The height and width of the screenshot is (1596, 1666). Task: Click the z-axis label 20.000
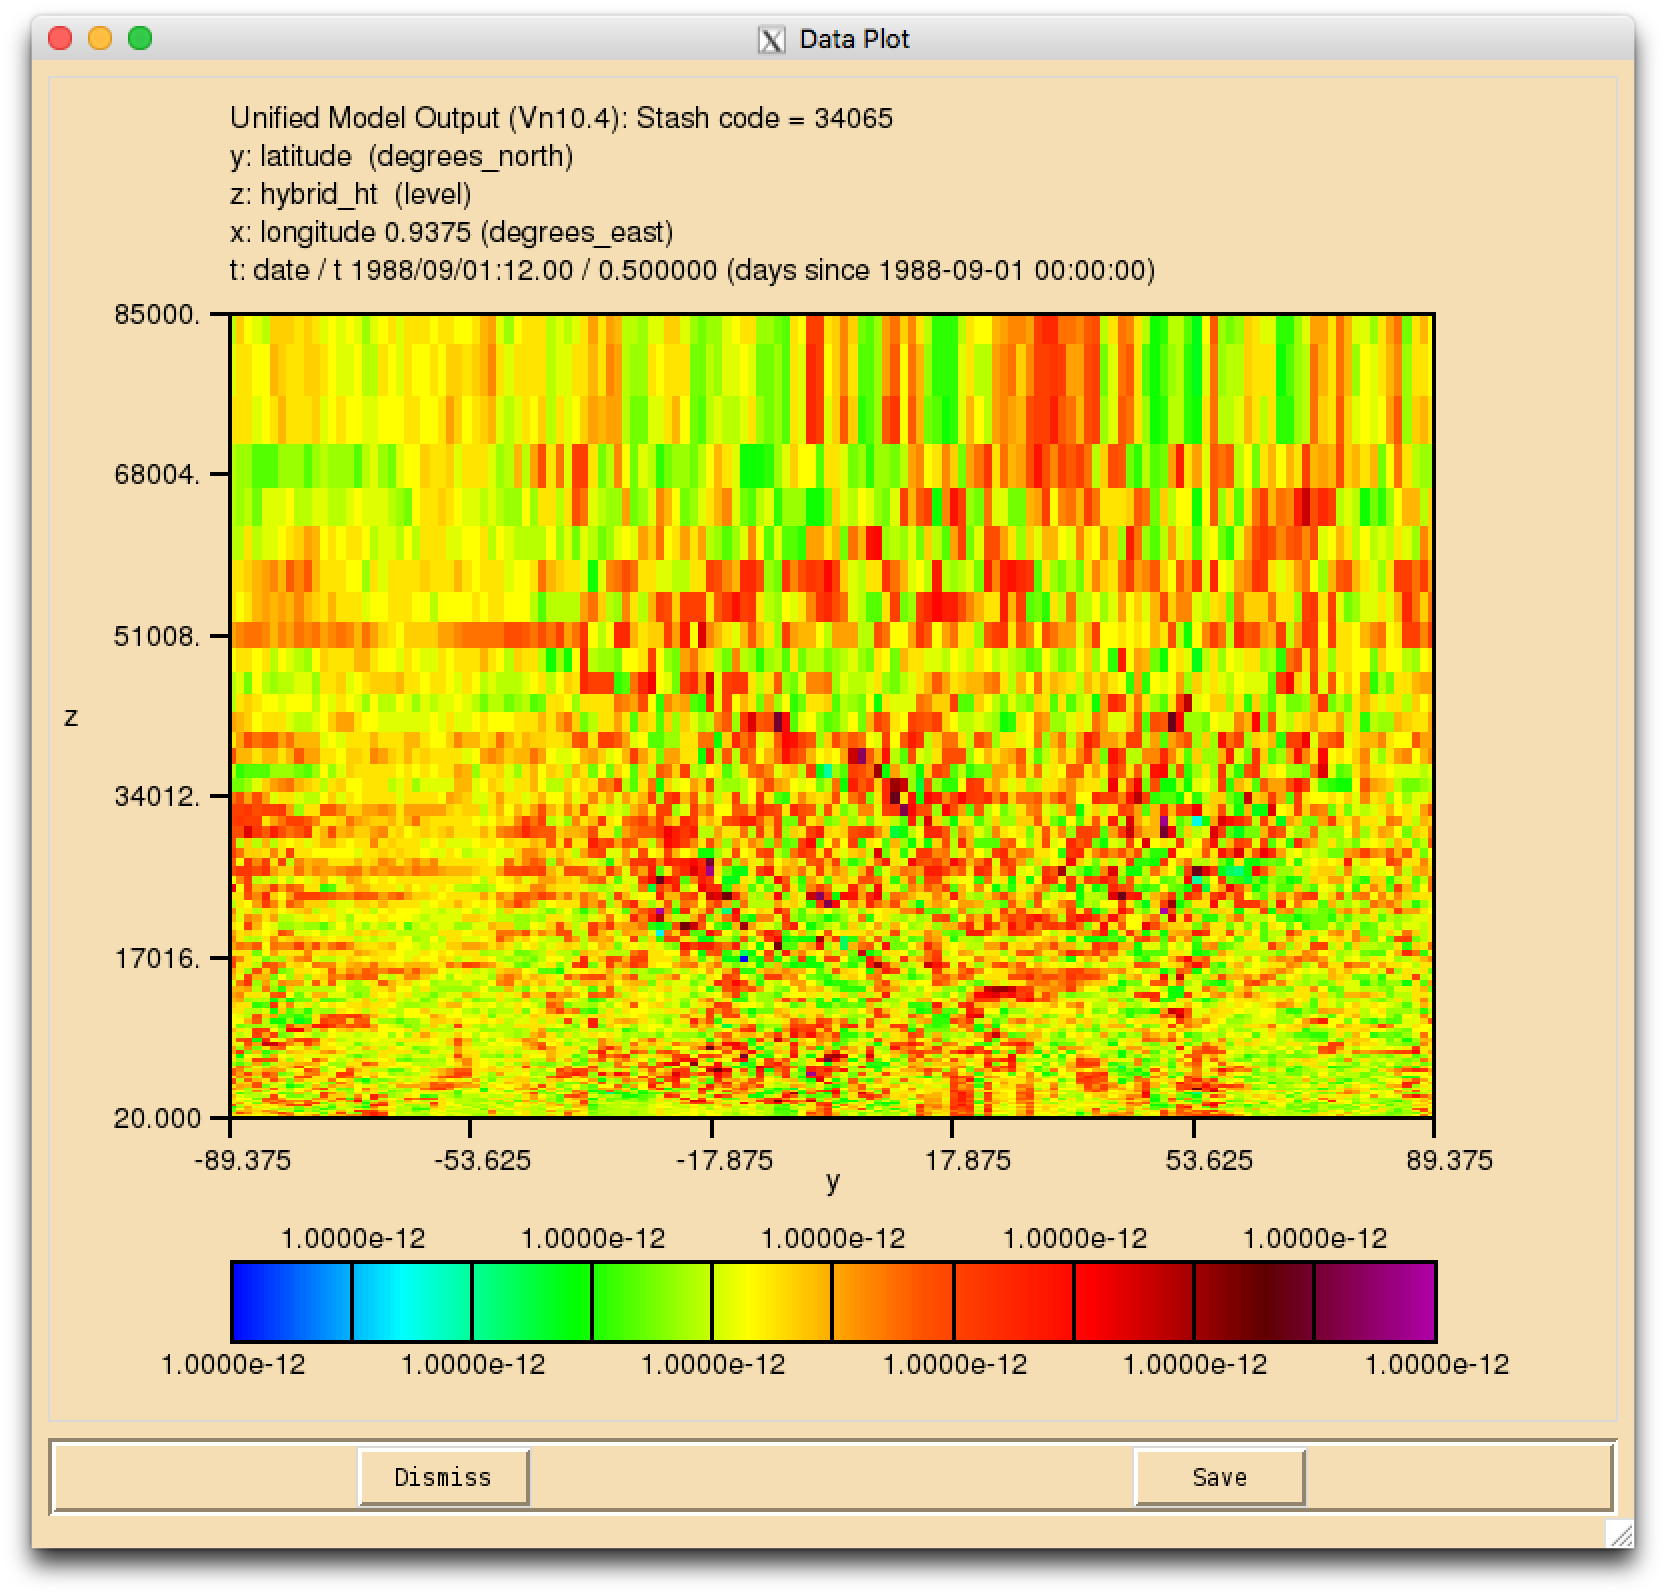coord(158,1118)
